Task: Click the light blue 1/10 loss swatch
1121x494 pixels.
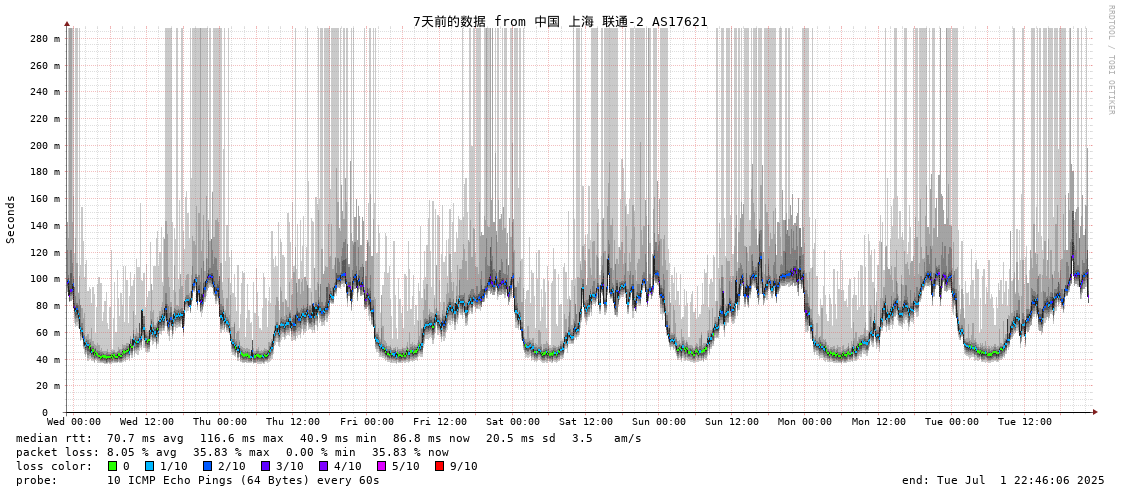Action: (149, 466)
